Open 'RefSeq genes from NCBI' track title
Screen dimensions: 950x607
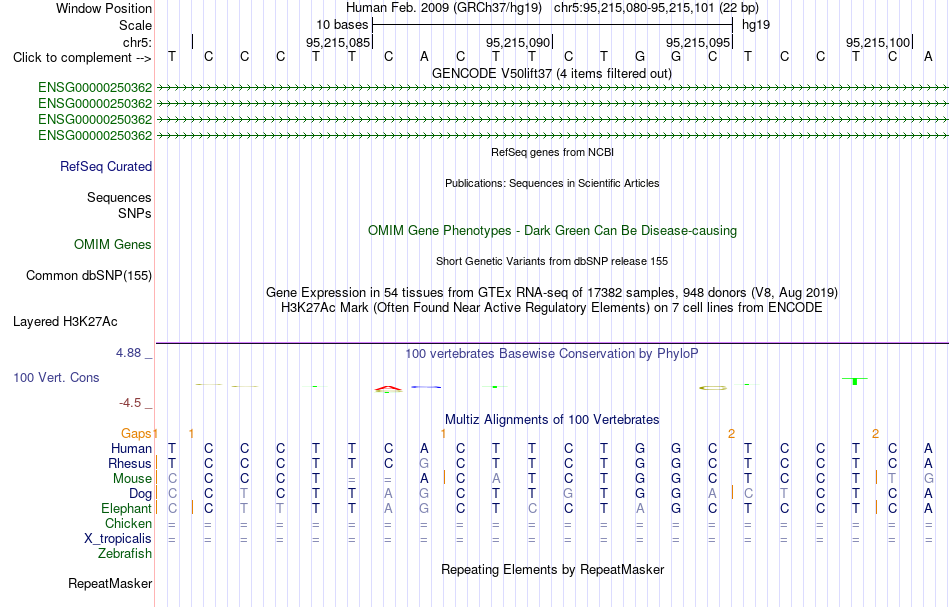553,152
